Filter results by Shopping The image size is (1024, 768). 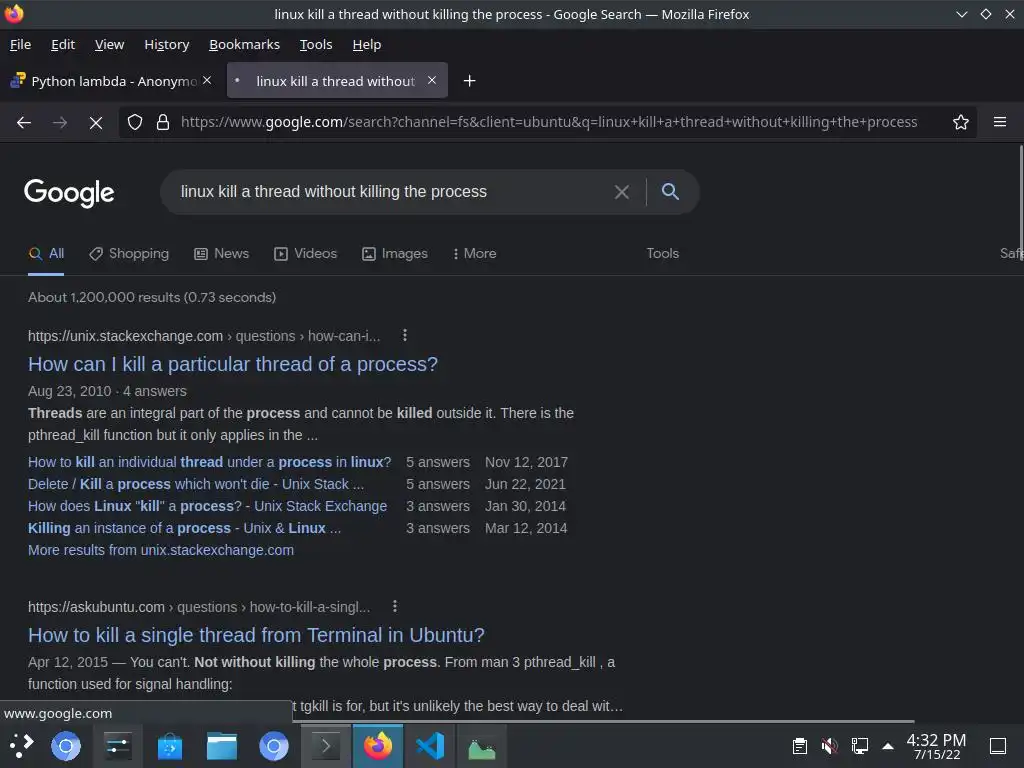(129, 253)
